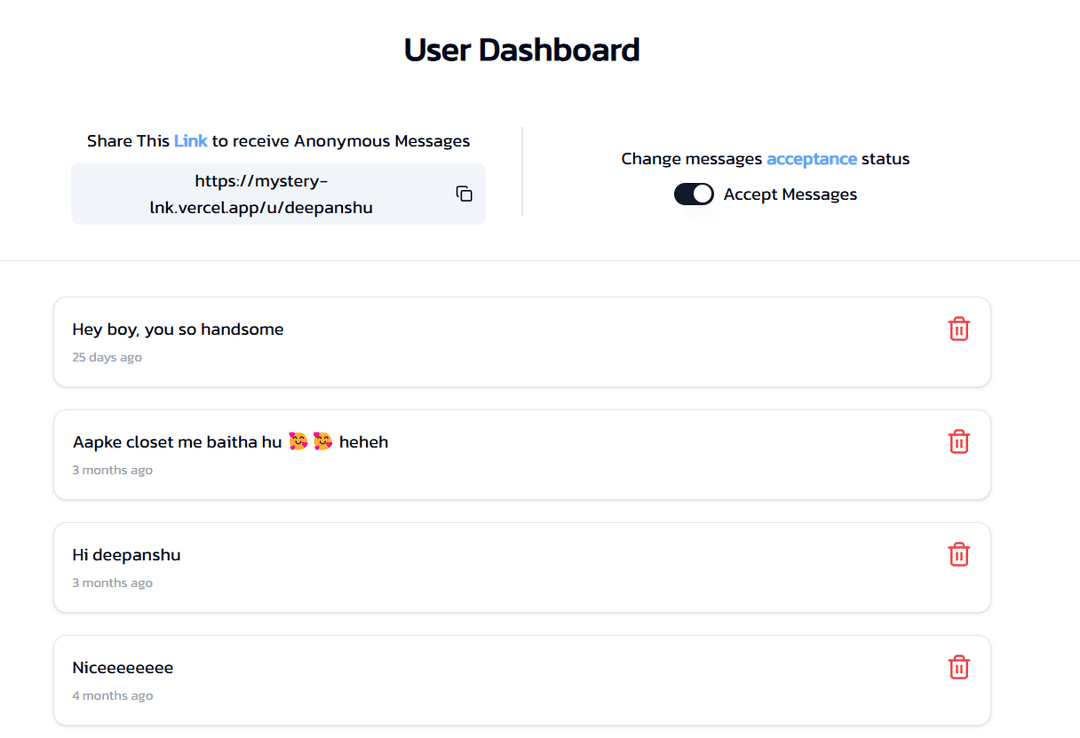Delete the 'Hi deepanshu' message
Viewport: 1080px width, 738px height.
pyautogui.click(x=958, y=555)
